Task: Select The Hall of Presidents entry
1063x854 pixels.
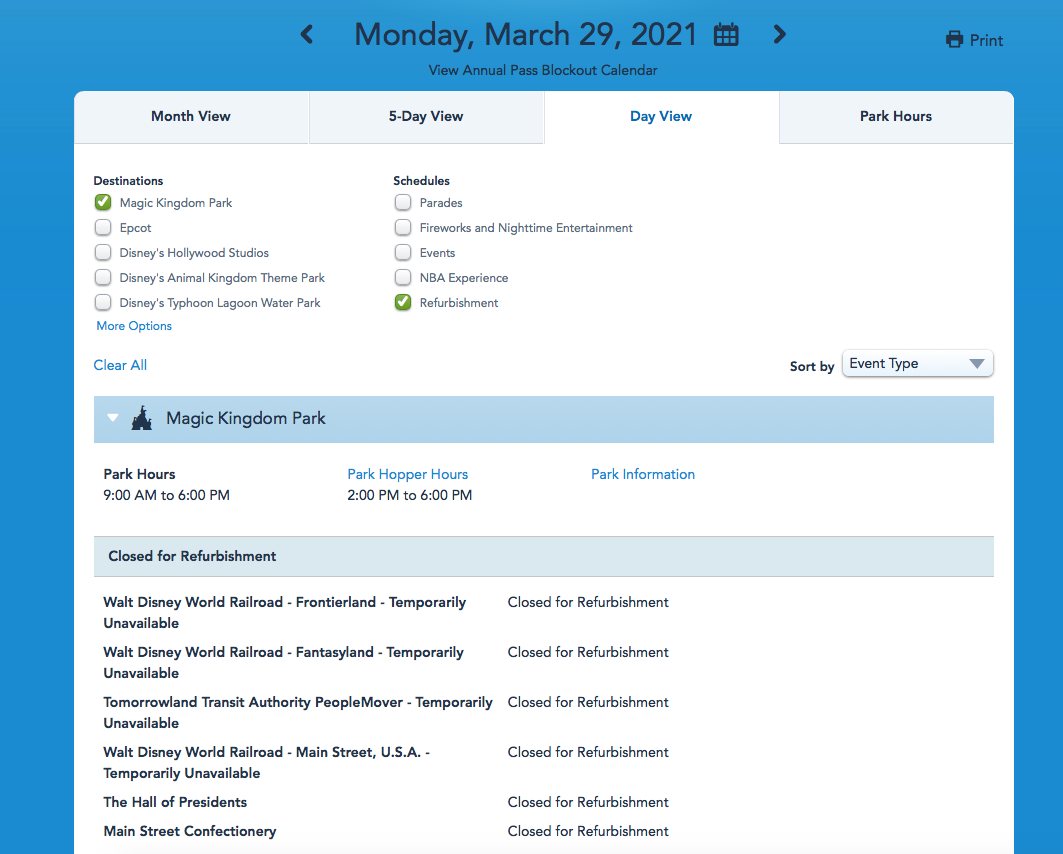Action: click(x=175, y=802)
